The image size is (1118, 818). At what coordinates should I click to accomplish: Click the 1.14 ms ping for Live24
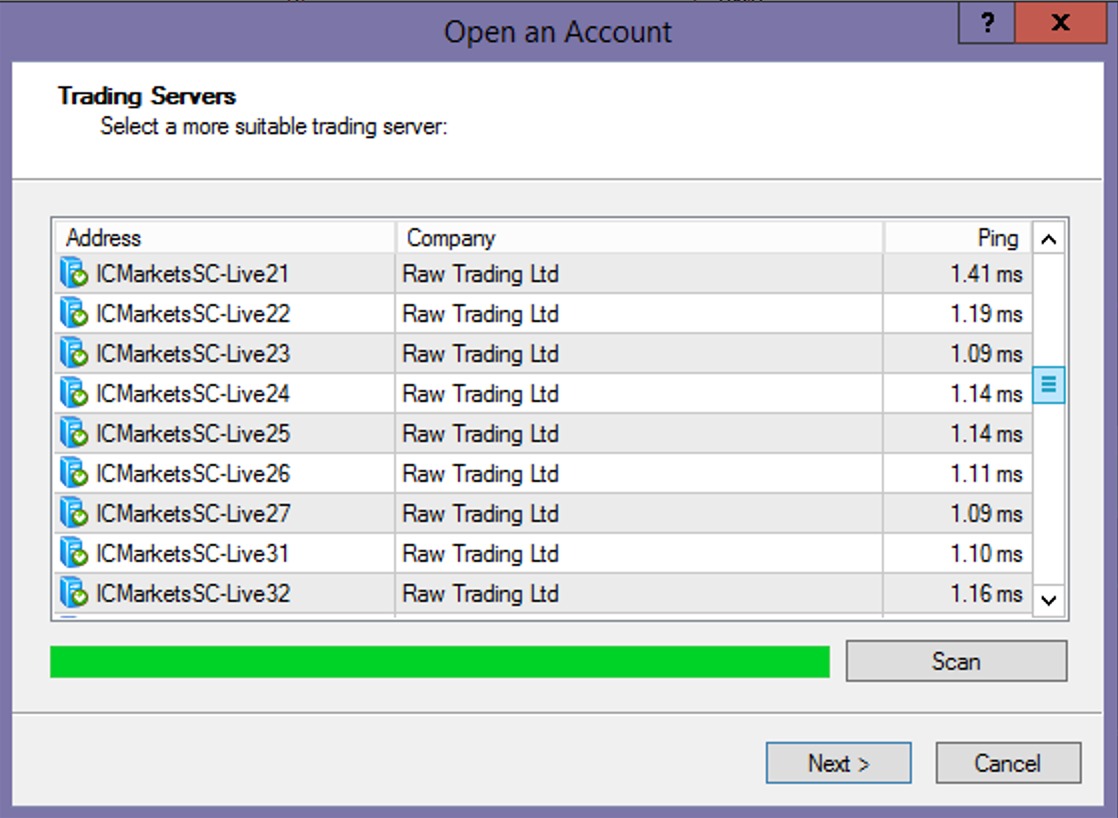pyautogui.click(x=986, y=394)
